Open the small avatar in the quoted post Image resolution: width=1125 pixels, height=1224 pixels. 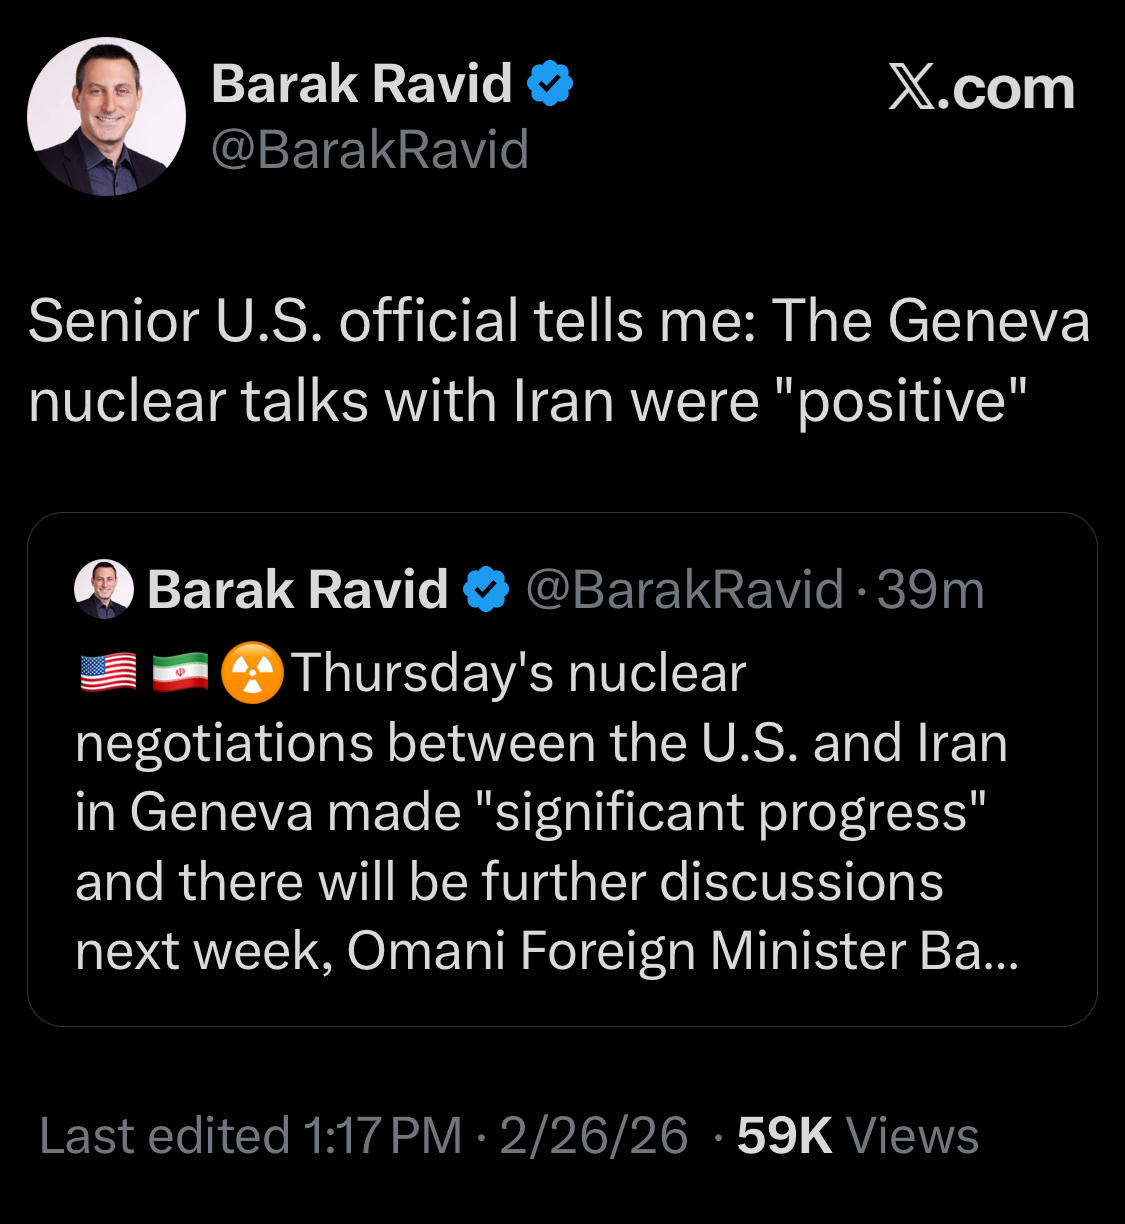click(x=104, y=589)
